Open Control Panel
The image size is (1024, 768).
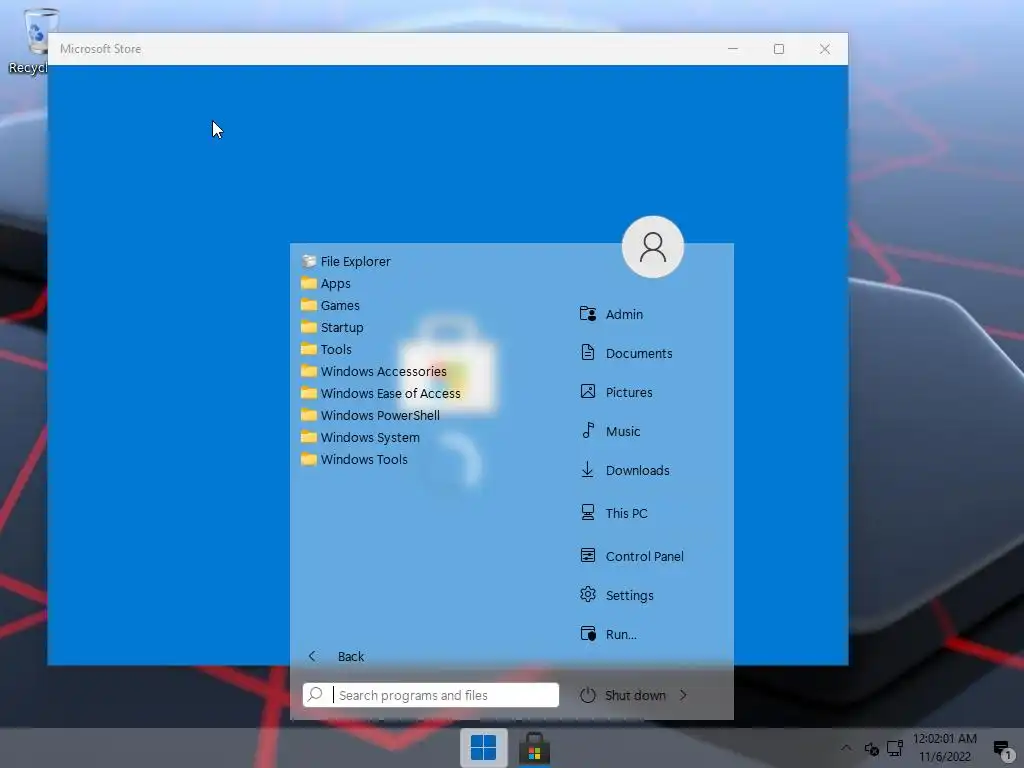point(632,556)
